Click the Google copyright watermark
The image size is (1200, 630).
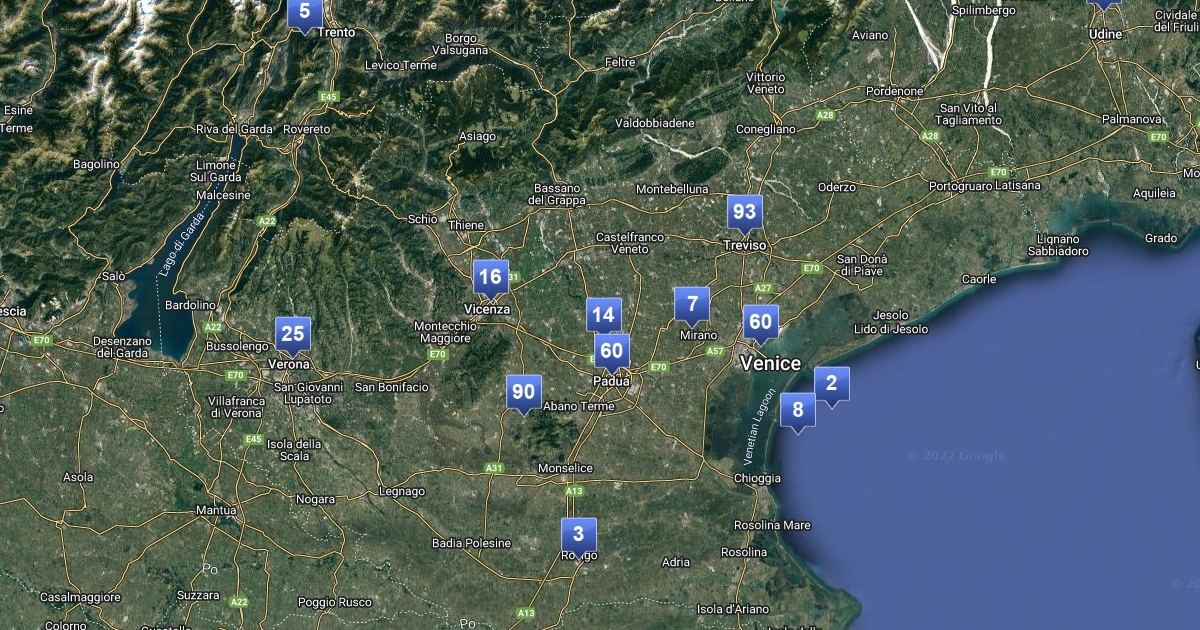tap(956, 456)
